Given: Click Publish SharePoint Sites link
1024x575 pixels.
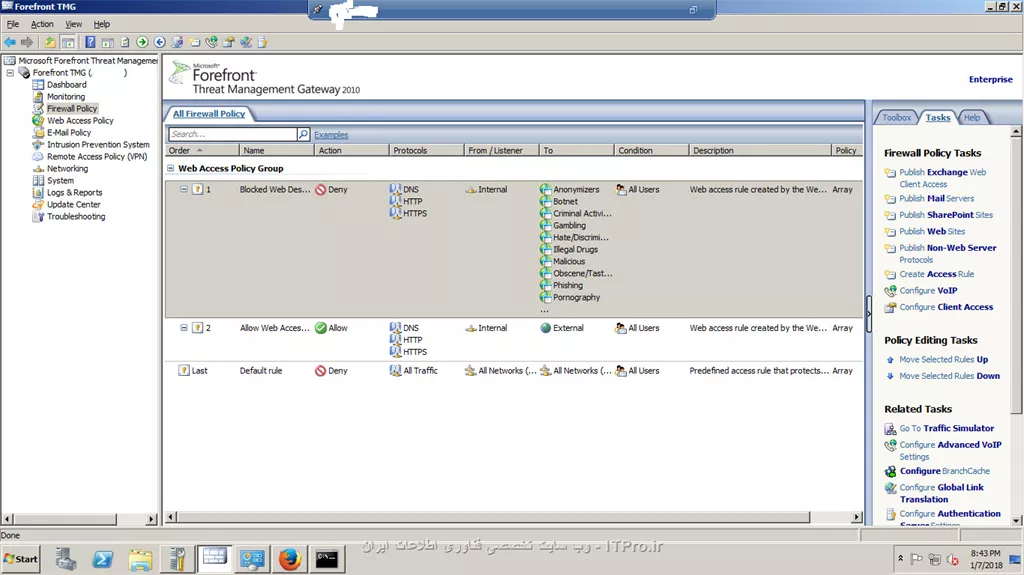Looking at the screenshot, I should [946, 215].
